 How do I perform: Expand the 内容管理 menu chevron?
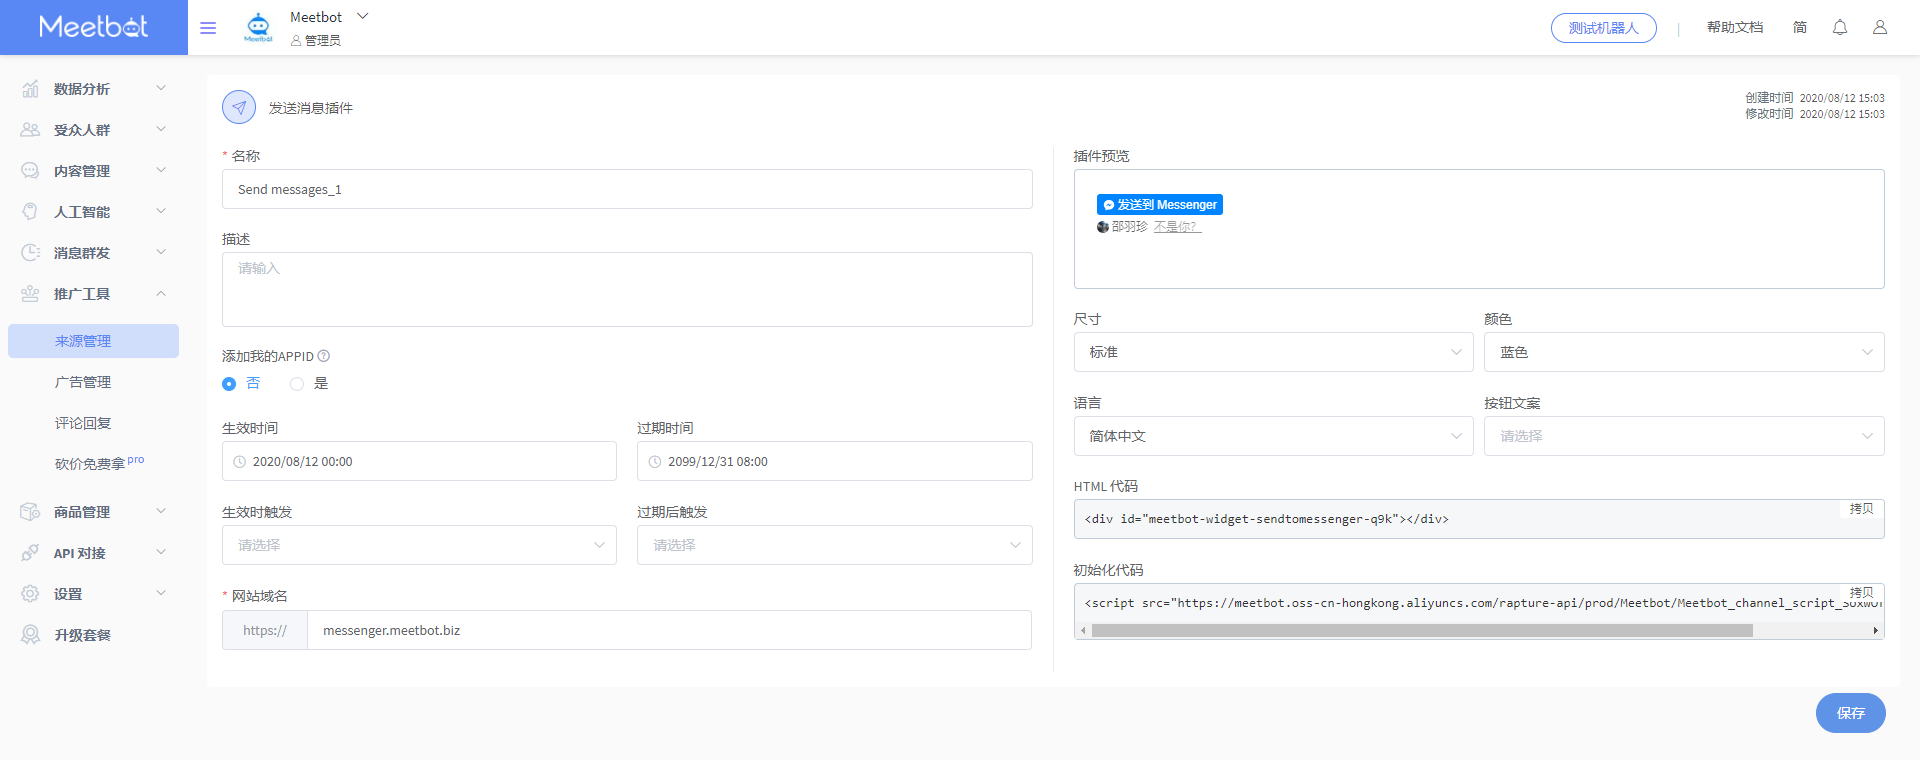pyautogui.click(x=161, y=170)
